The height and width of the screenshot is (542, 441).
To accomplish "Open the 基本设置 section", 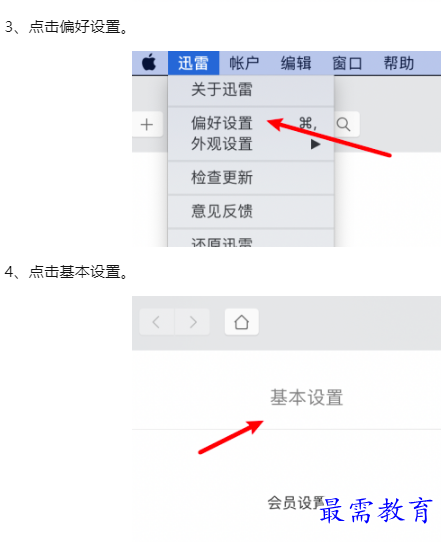I will click(x=307, y=397).
